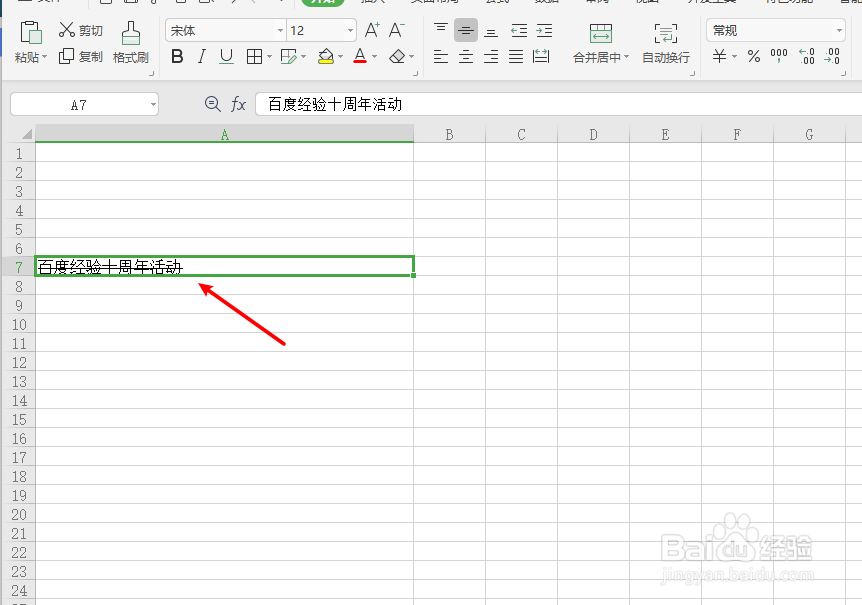
Task: Align text to bottom of cell
Action: [491, 31]
